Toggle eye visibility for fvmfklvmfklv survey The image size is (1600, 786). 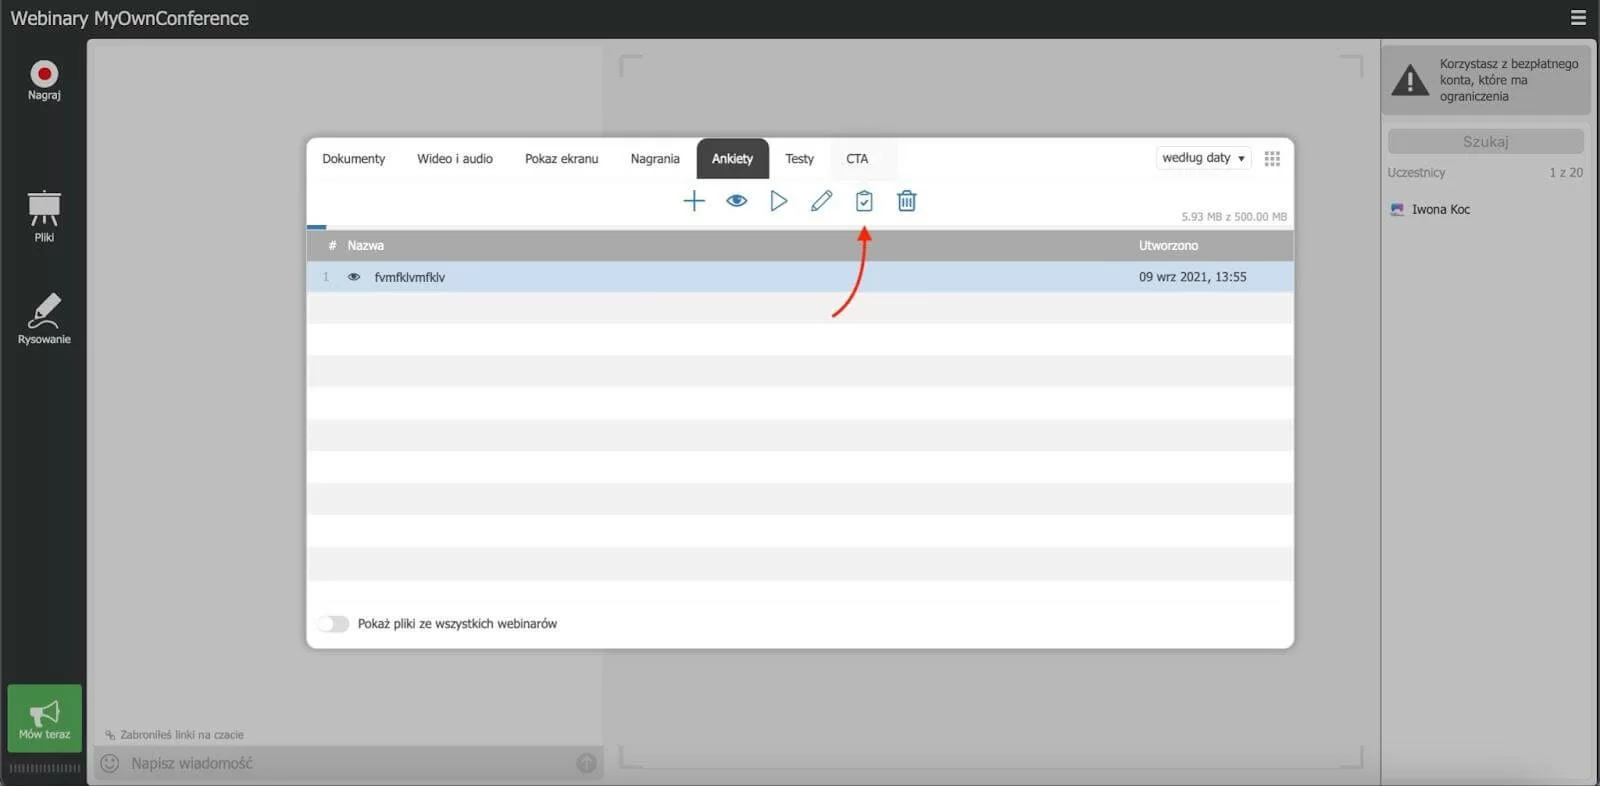click(x=354, y=277)
